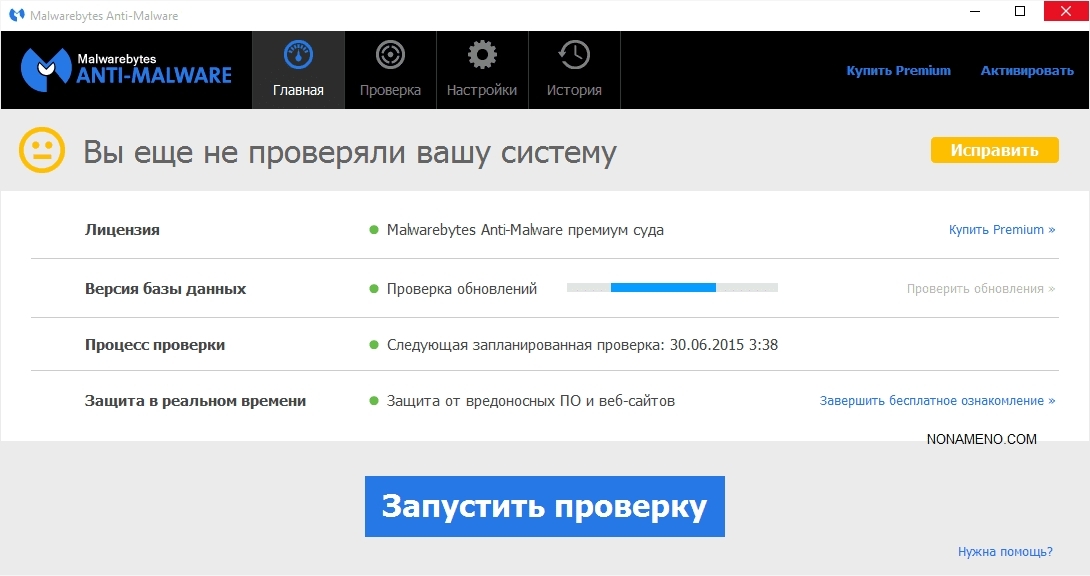The height and width of the screenshot is (576, 1090).
Task: Click the Купить Premium header link
Action: click(x=898, y=70)
